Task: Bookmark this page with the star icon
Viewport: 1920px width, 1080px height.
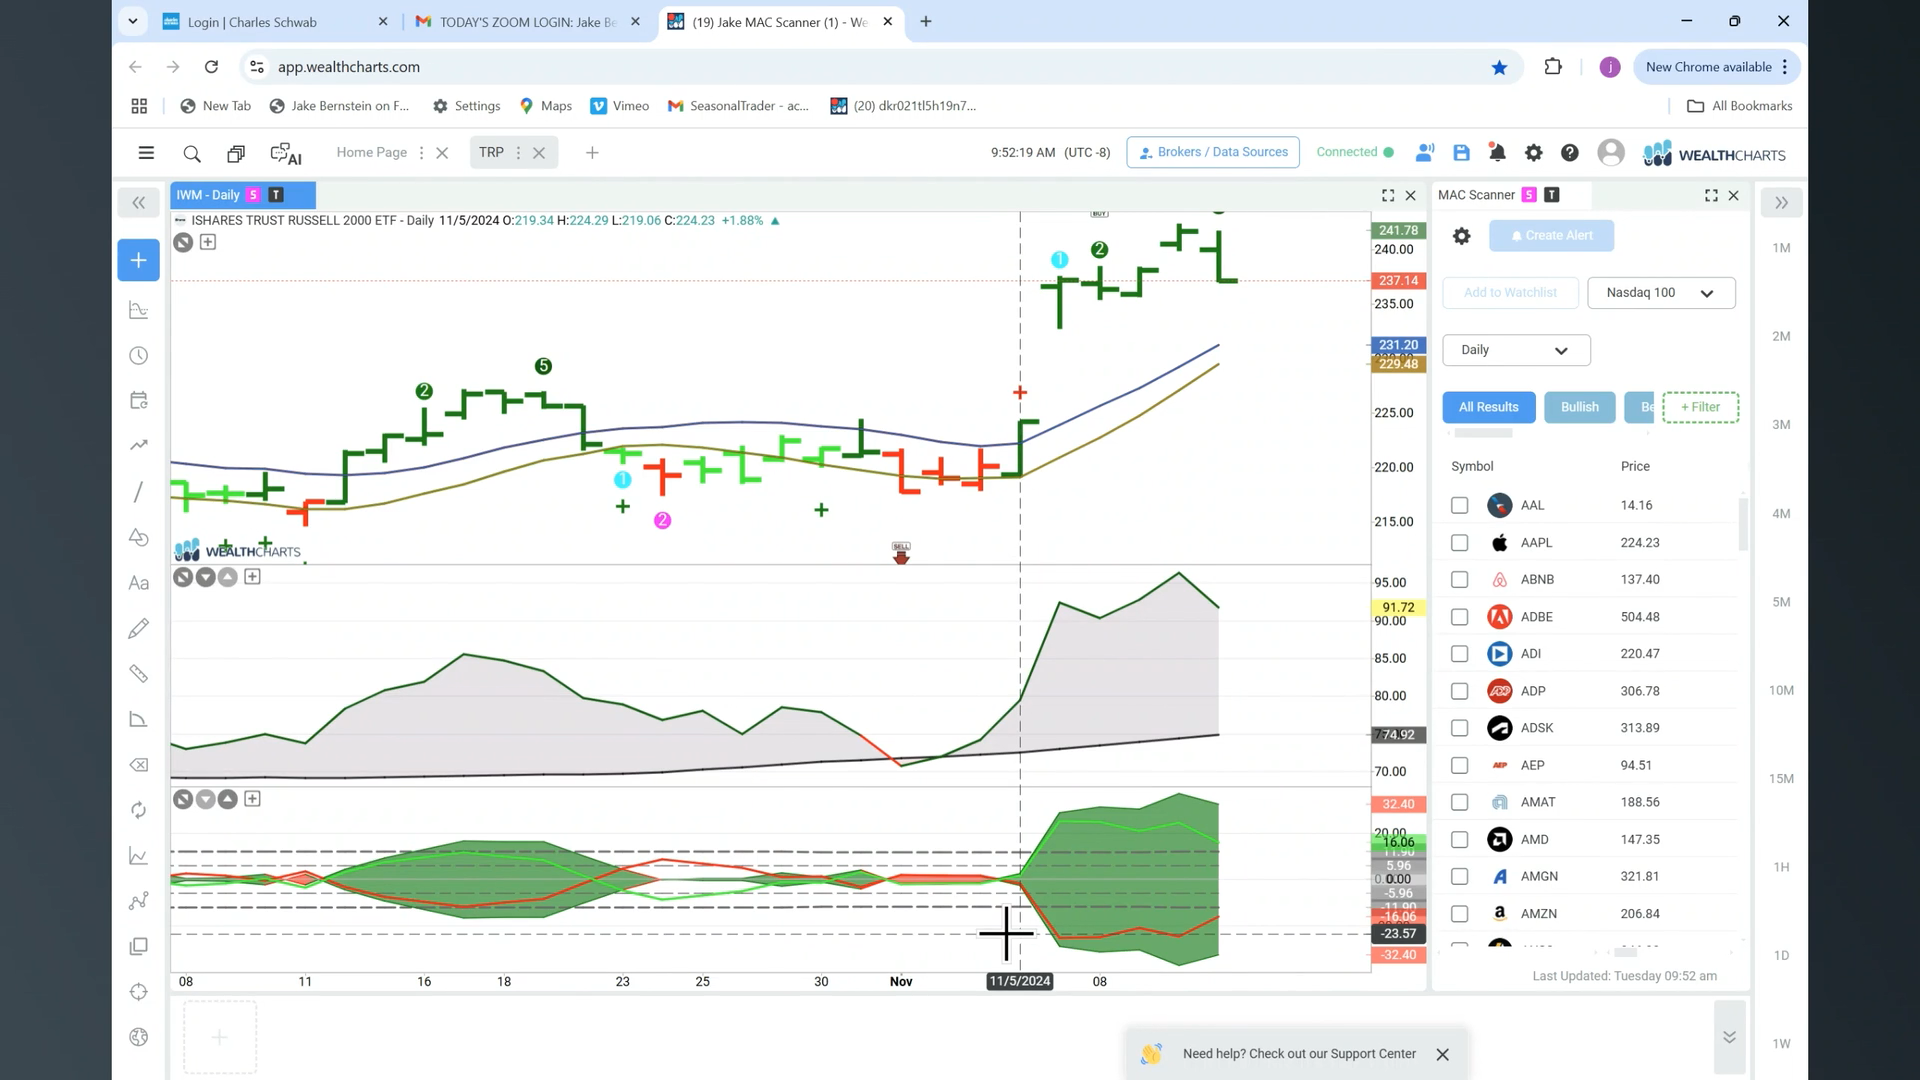Action: click(1499, 67)
